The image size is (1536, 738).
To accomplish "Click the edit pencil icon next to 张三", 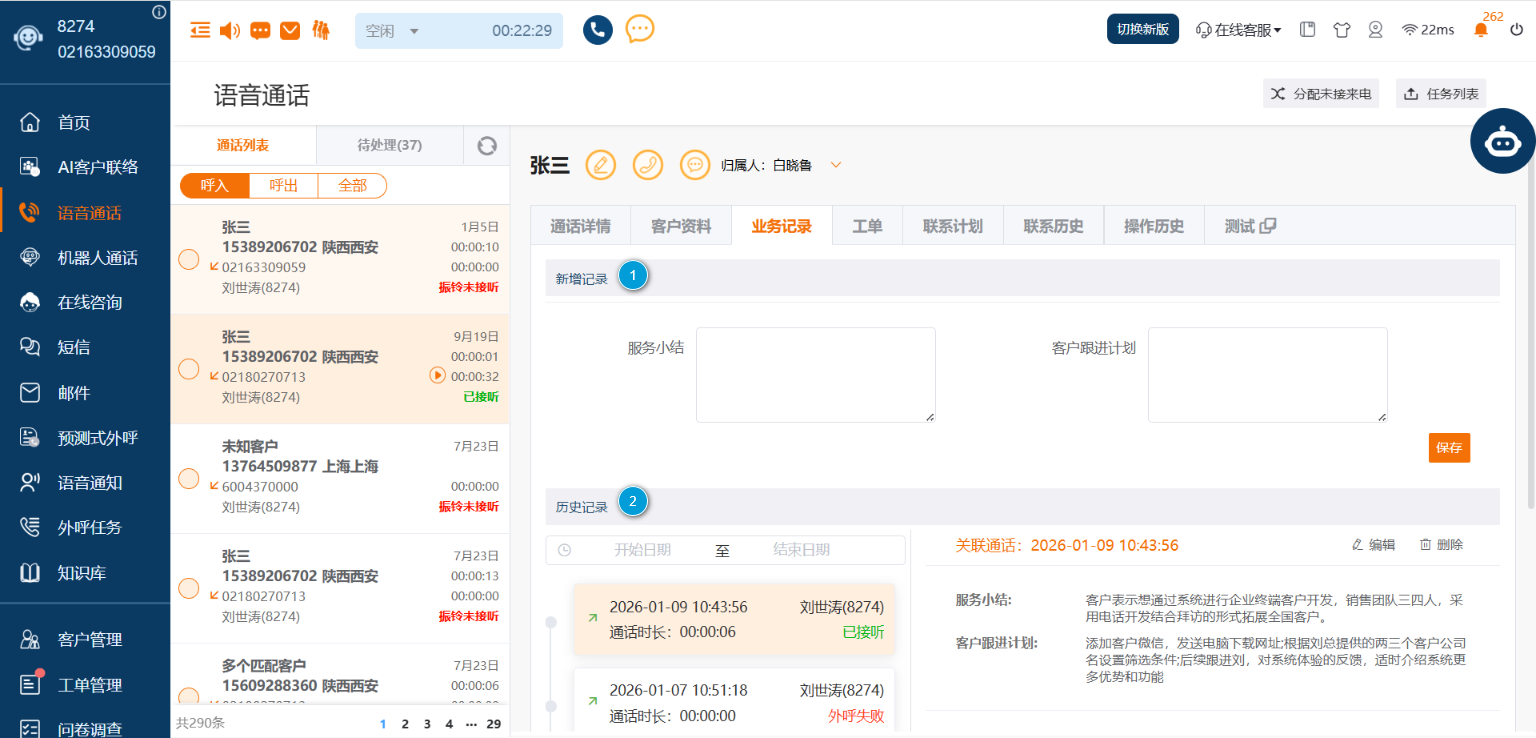I will coord(600,165).
